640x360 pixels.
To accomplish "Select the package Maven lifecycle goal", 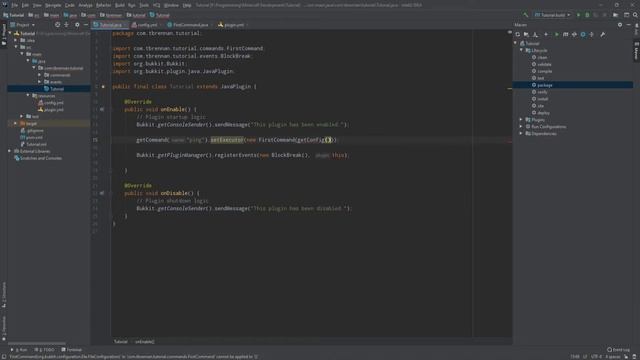I will coord(544,85).
